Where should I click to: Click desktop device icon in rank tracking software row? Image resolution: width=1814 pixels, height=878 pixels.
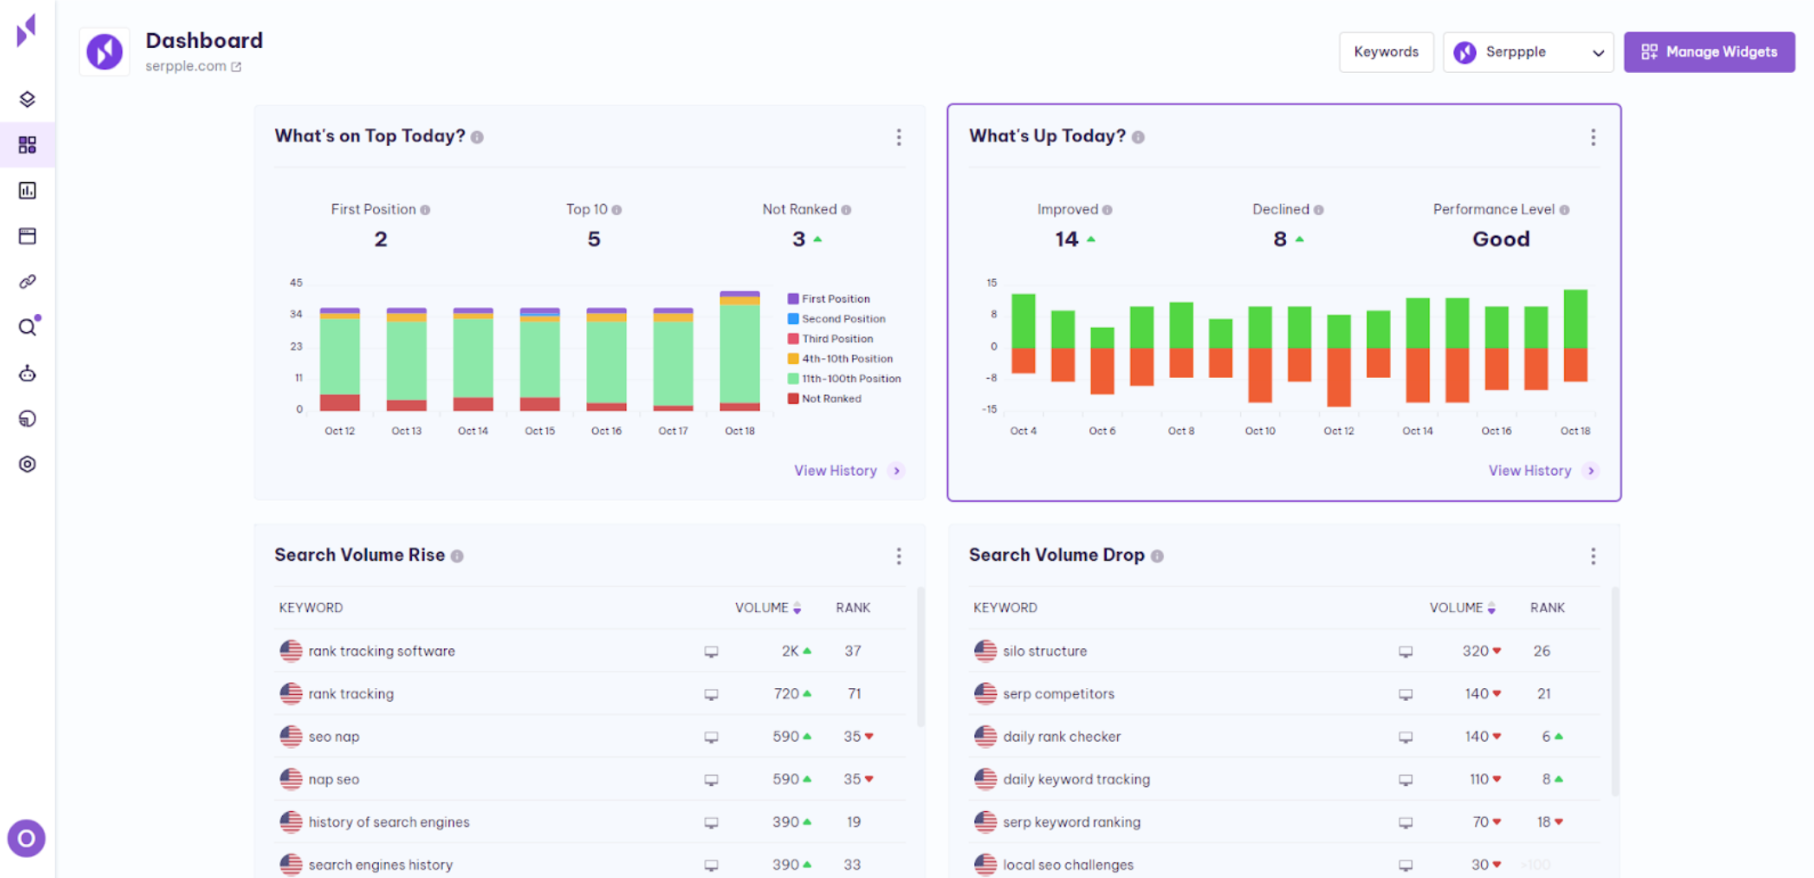[x=711, y=652]
